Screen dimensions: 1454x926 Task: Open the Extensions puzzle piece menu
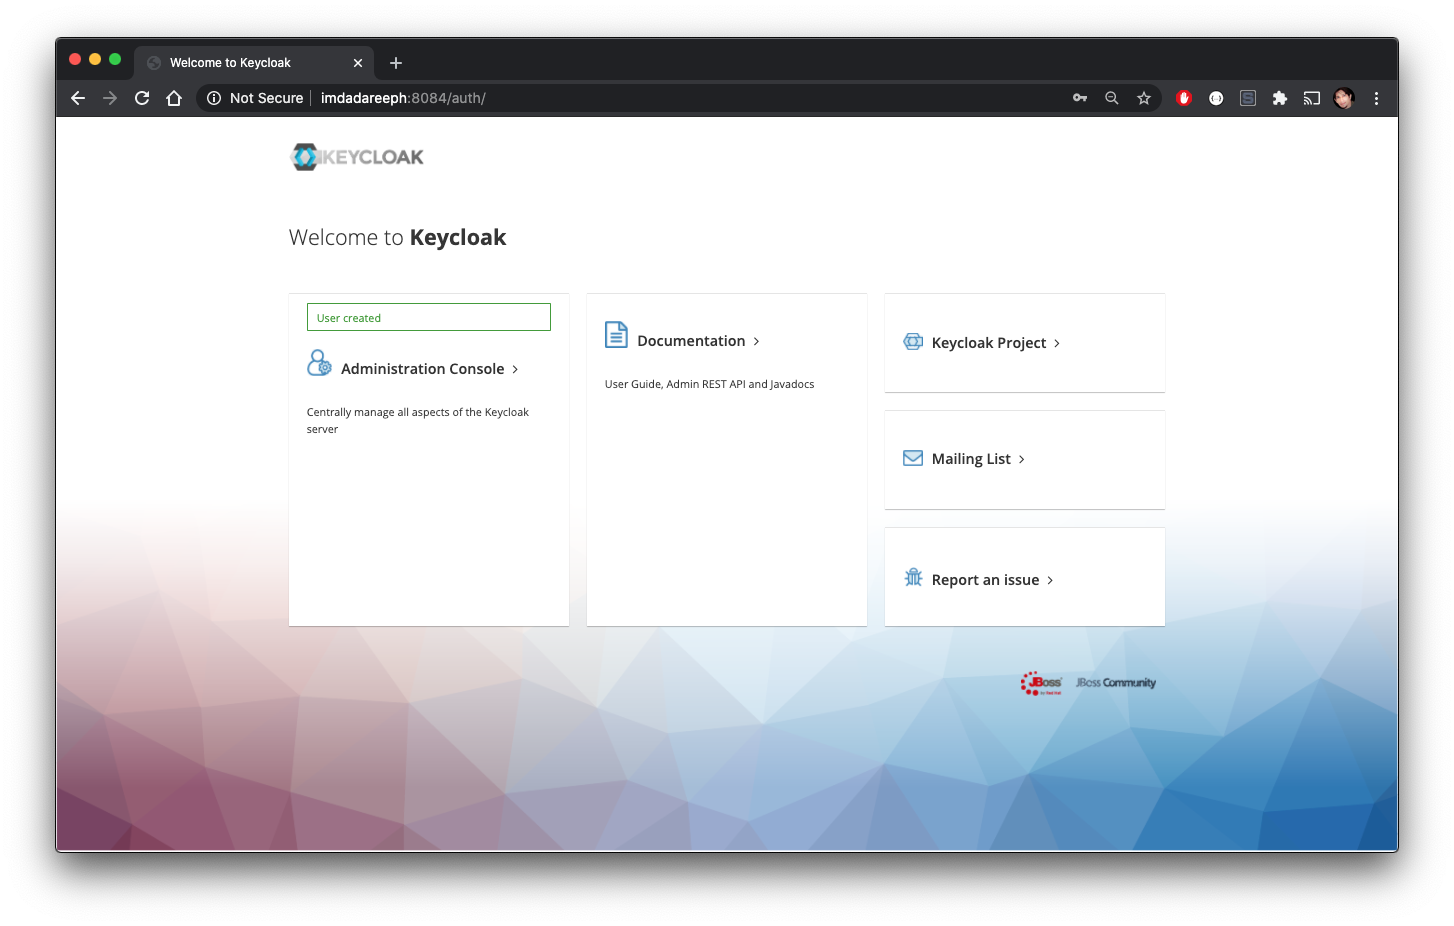click(x=1280, y=98)
